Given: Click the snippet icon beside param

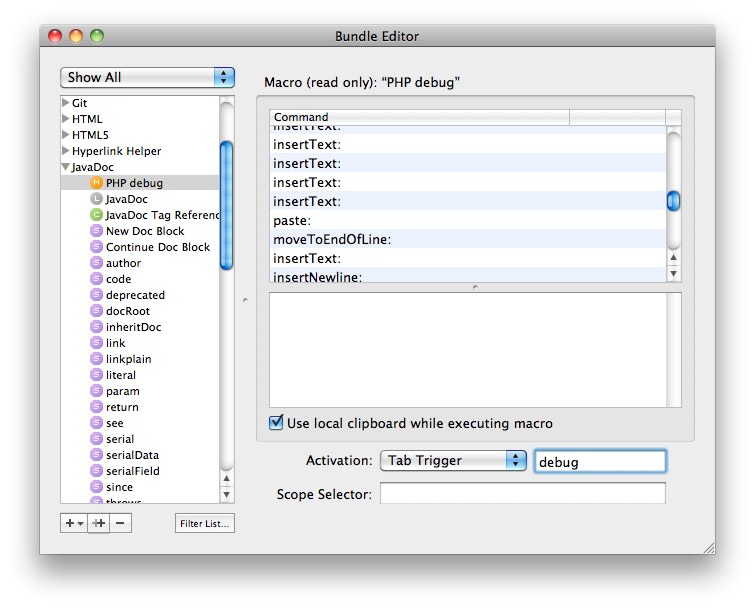Looking at the screenshot, I should (97, 391).
